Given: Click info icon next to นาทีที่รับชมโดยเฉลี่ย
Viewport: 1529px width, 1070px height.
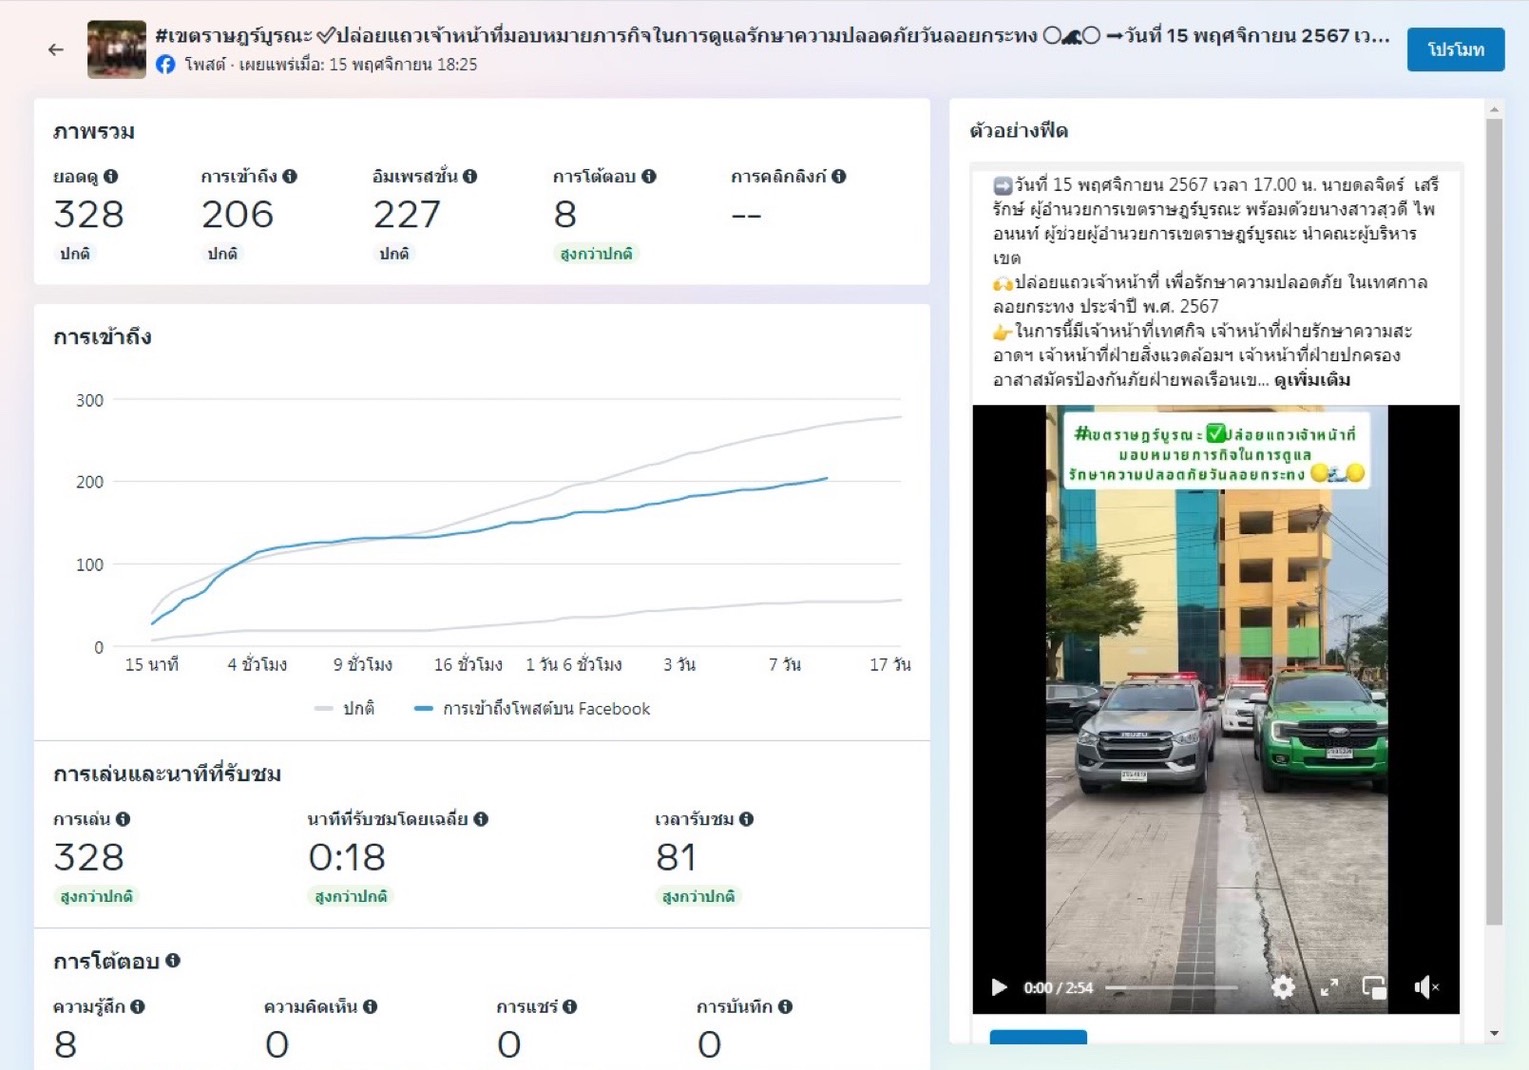Looking at the screenshot, I should click(481, 819).
